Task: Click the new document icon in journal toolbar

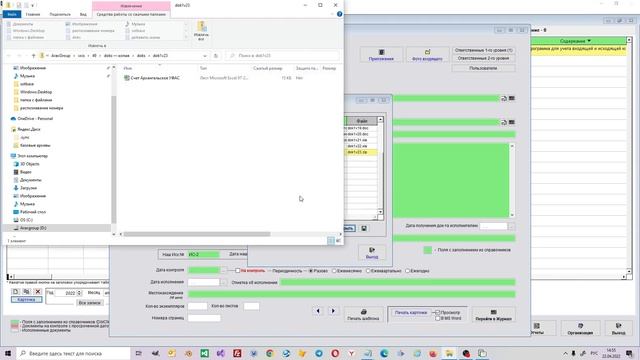Action: [x=16, y=291]
